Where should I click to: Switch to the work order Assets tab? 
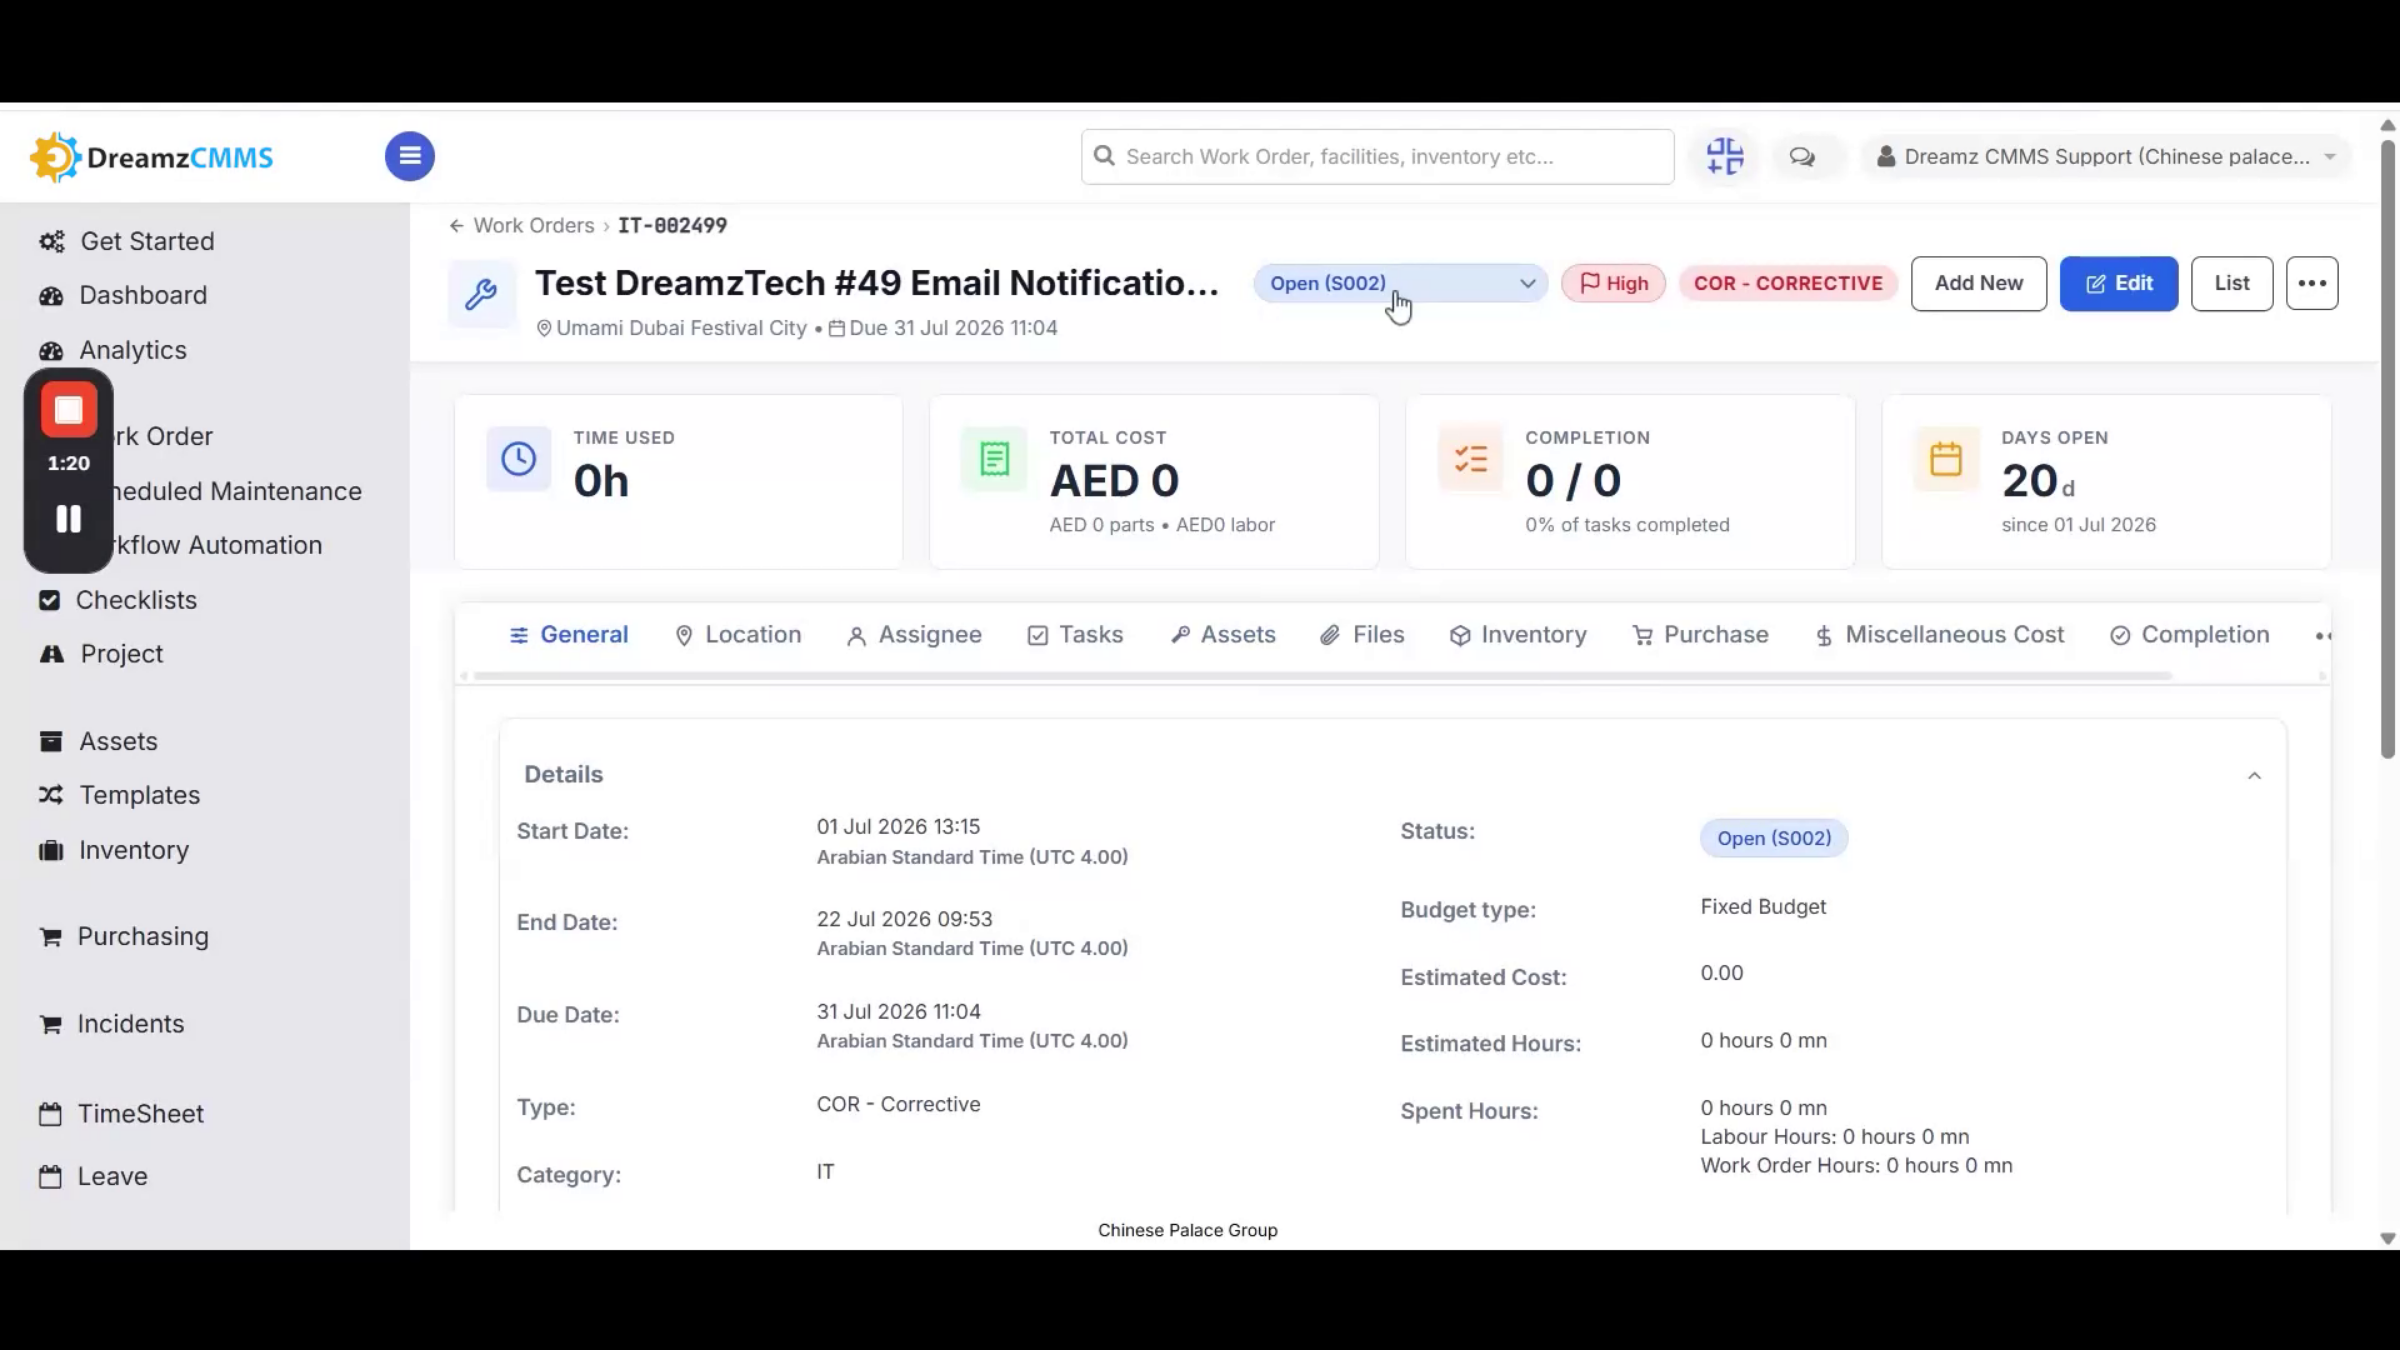1223,635
